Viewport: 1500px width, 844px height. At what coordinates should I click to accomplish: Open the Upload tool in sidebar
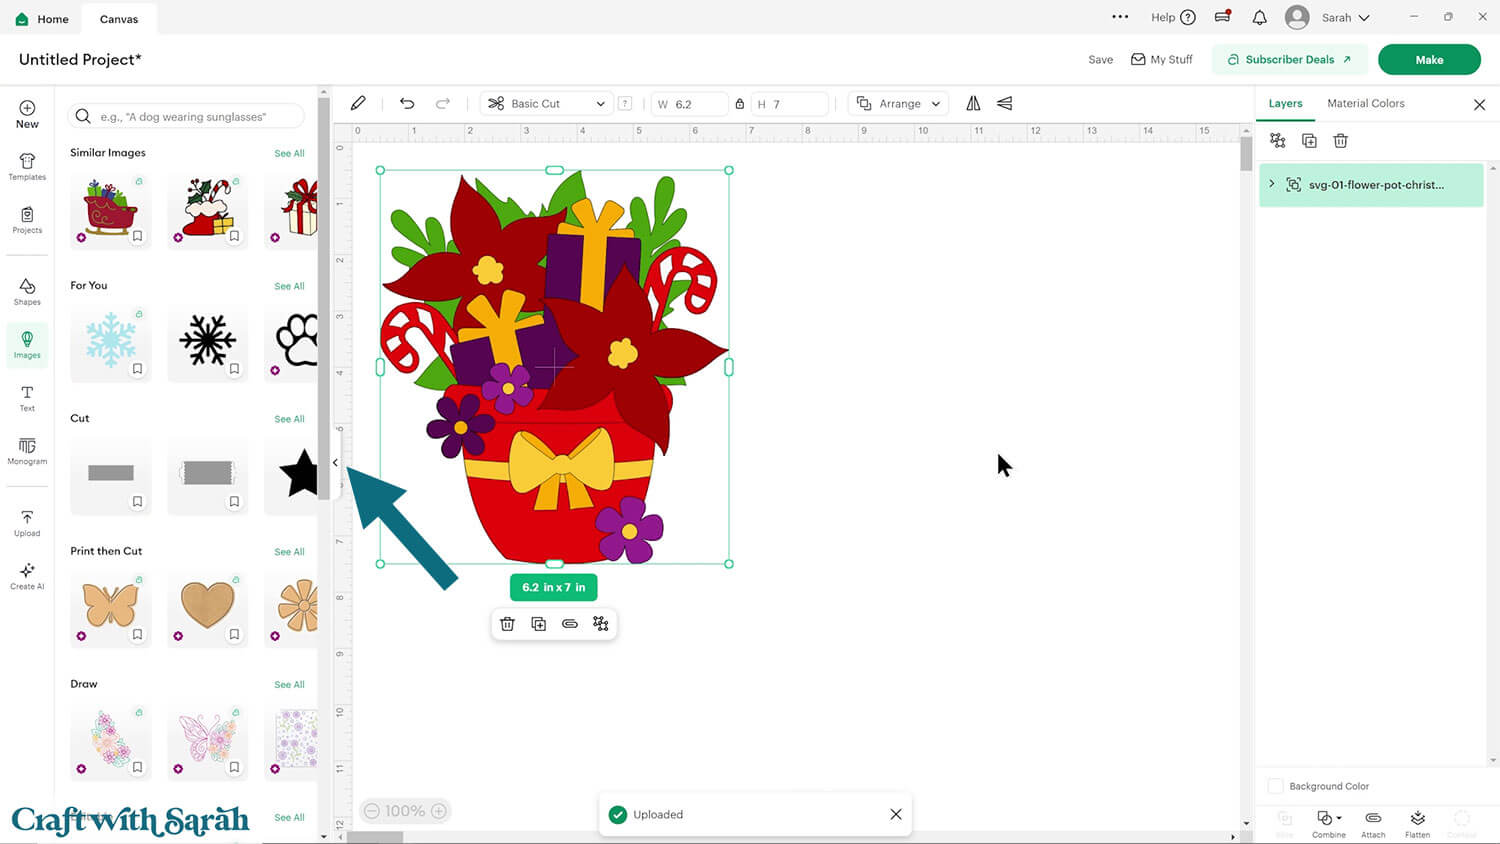tap(27, 522)
